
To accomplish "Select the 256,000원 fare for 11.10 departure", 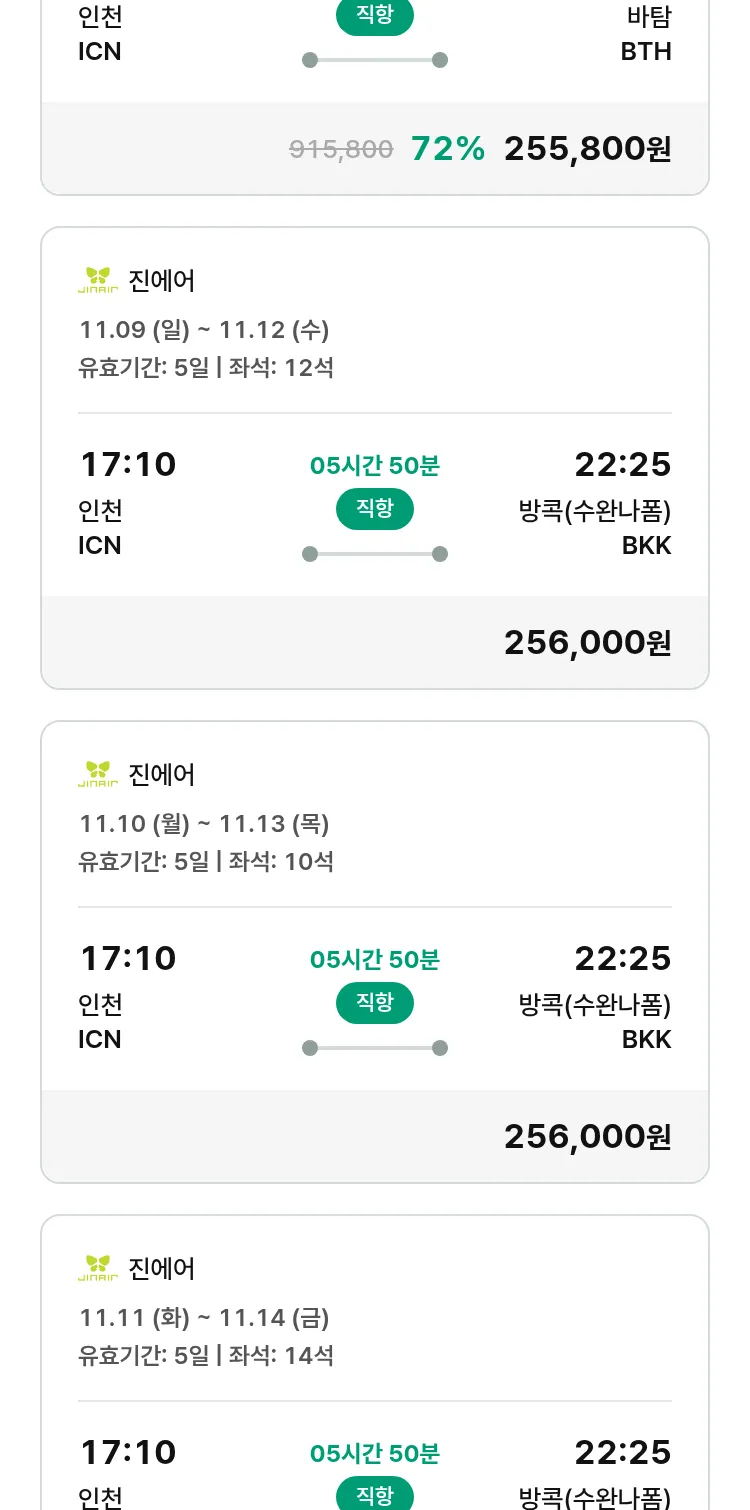I will (587, 1137).
